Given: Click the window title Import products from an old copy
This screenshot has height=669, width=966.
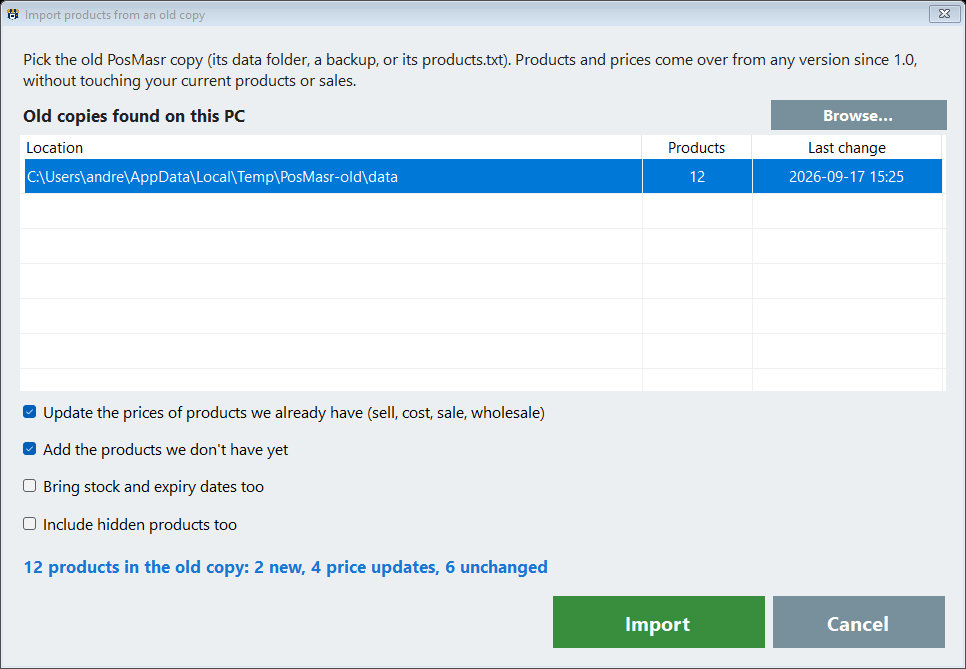Looking at the screenshot, I should 115,15.
